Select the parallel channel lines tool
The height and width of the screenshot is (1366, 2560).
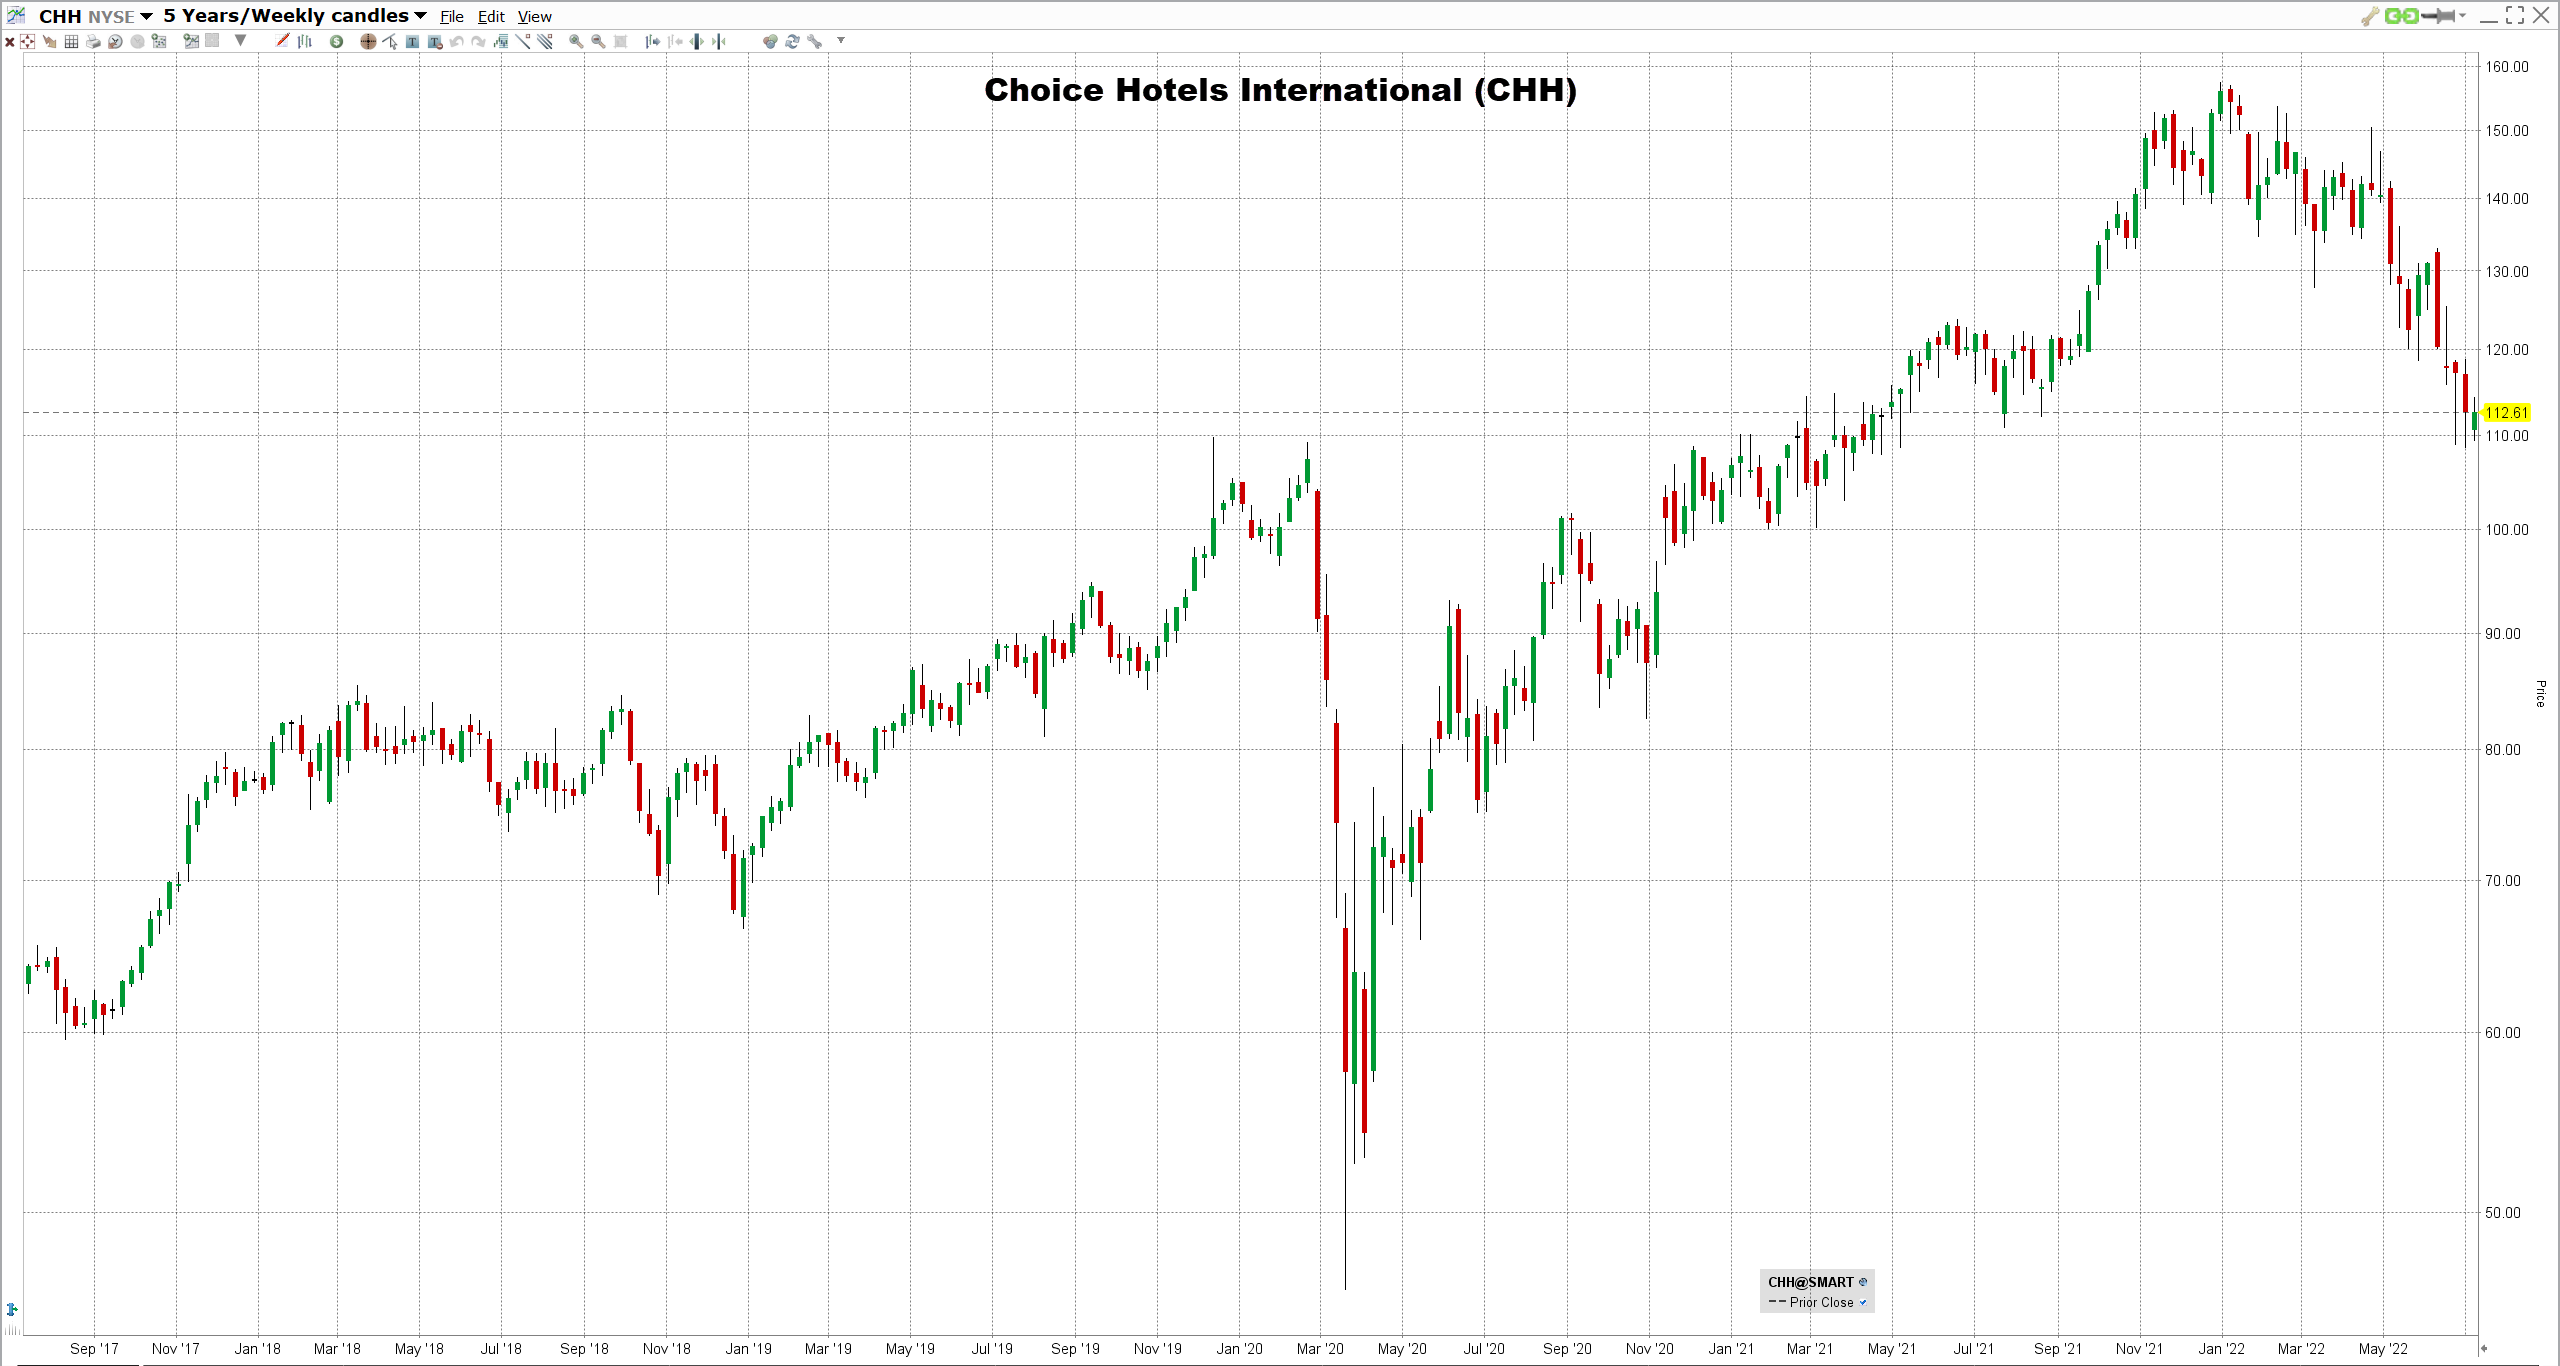[545, 41]
